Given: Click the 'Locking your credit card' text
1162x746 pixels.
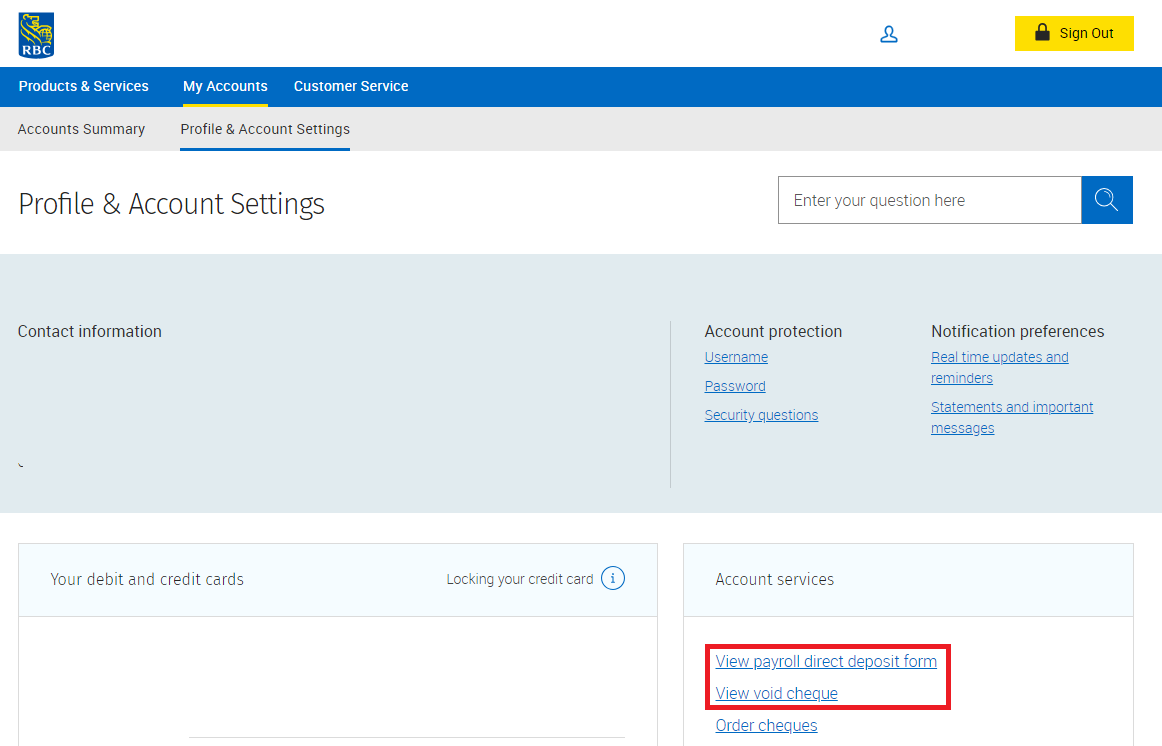Looking at the screenshot, I should [519, 579].
